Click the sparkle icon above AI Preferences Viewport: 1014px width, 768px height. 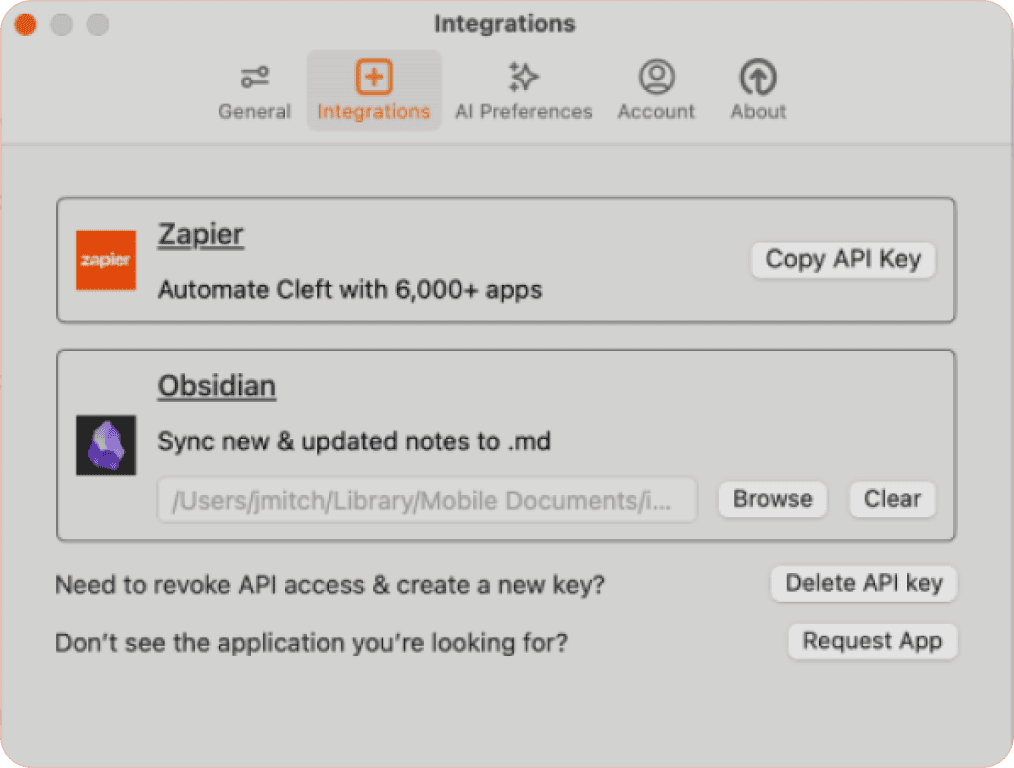pos(523,75)
